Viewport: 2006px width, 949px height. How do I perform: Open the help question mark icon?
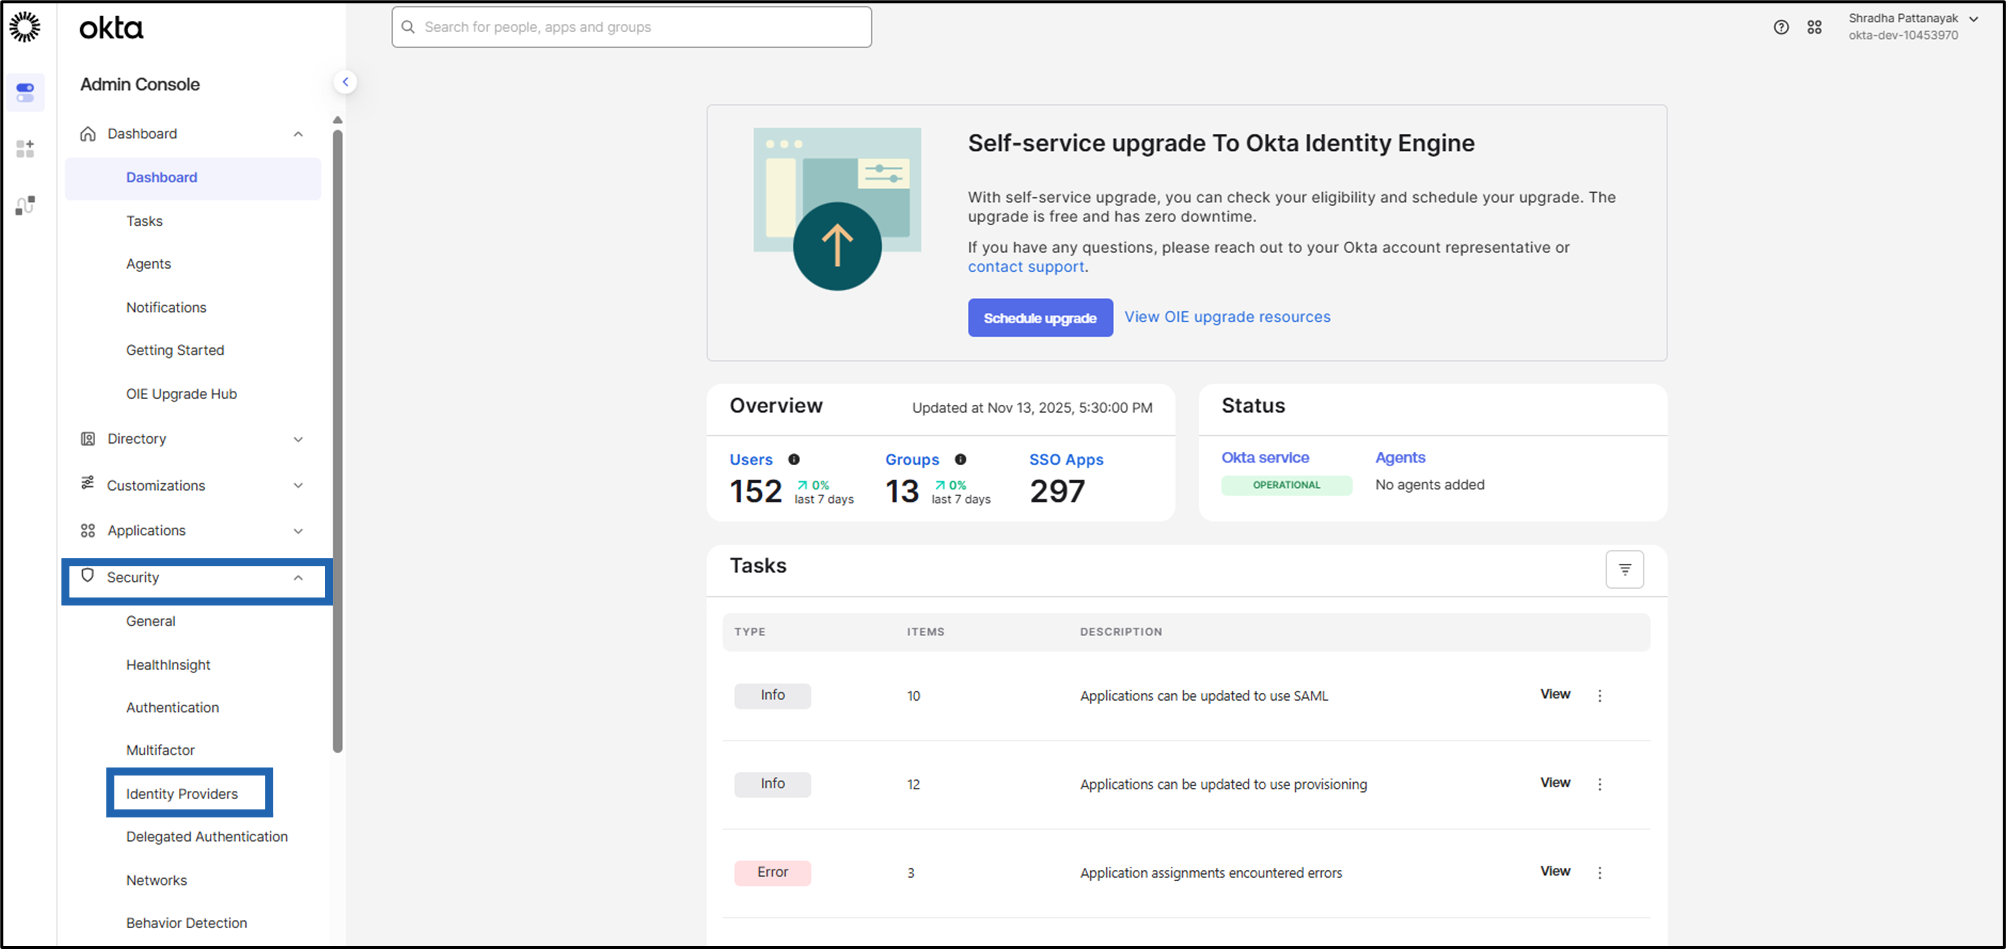tap(1781, 27)
